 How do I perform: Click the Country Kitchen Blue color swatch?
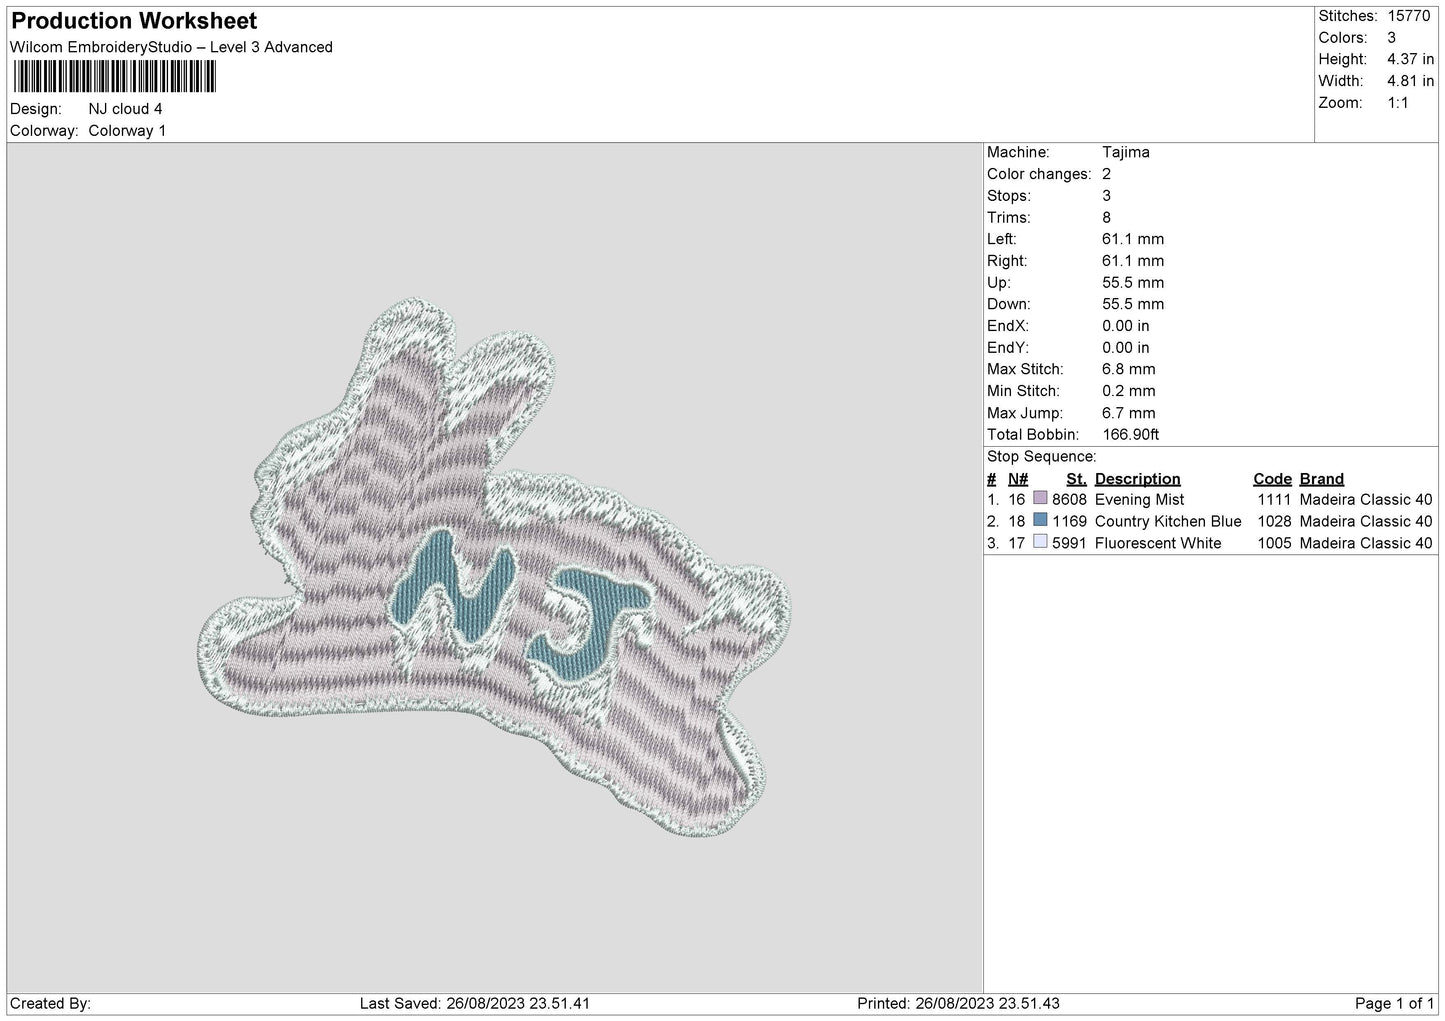click(1040, 520)
